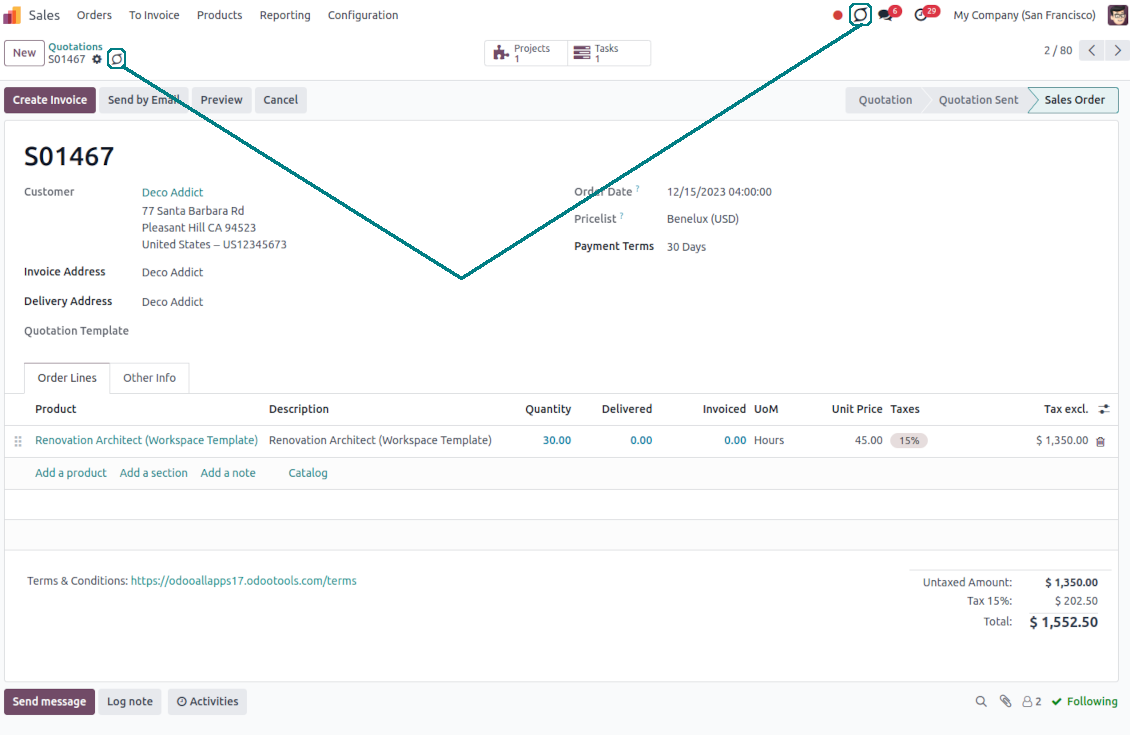1130x735 pixels.
Task: Go to the next record arrow
Action: (x=1118, y=50)
